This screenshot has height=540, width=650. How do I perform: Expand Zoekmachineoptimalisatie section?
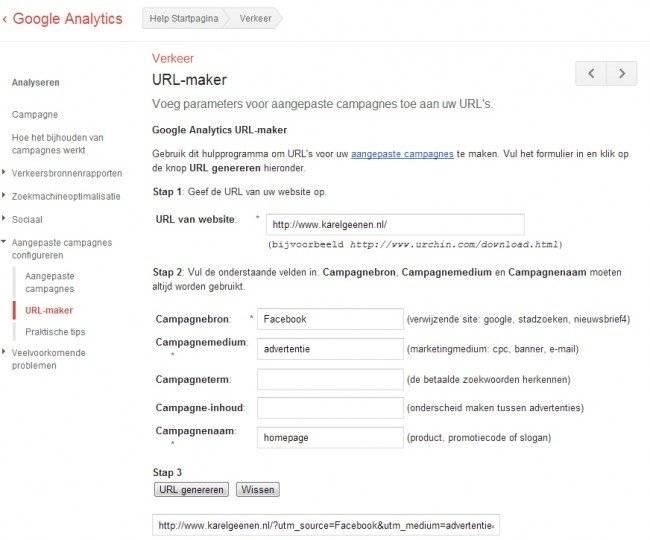(4, 195)
